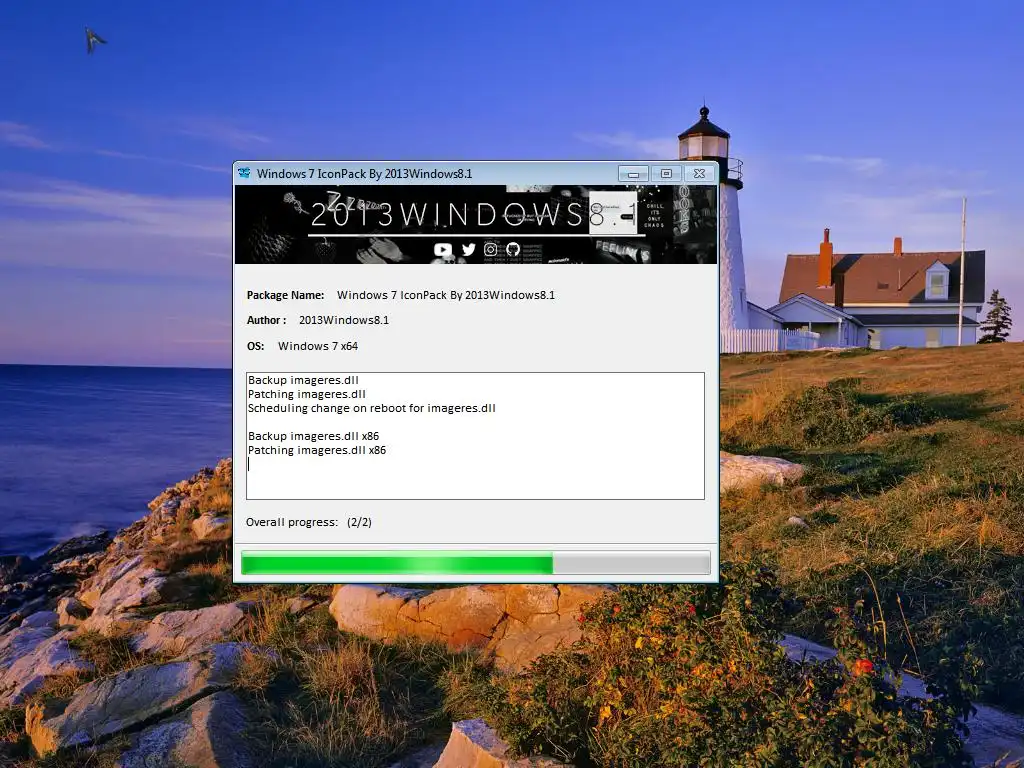Image resolution: width=1024 pixels, height=768 pixels.
Task: Click the window title text in title bar
Action: pyautogui.click(x=364, y=174)
